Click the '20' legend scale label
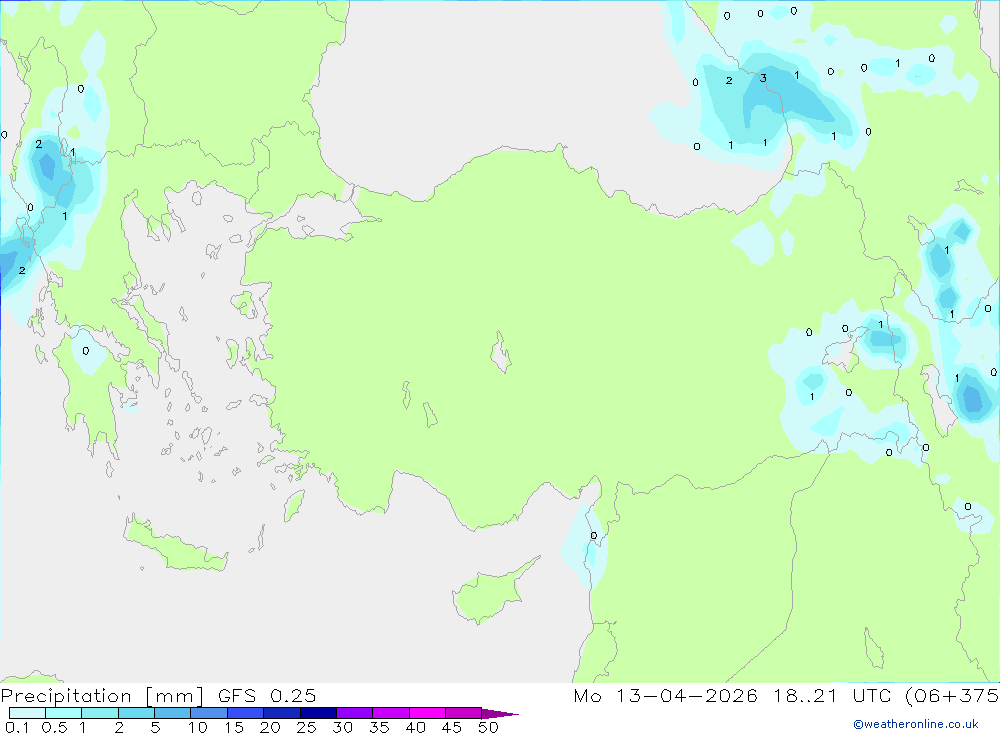Screen dimensions: 1000x733 click(270, 727)
